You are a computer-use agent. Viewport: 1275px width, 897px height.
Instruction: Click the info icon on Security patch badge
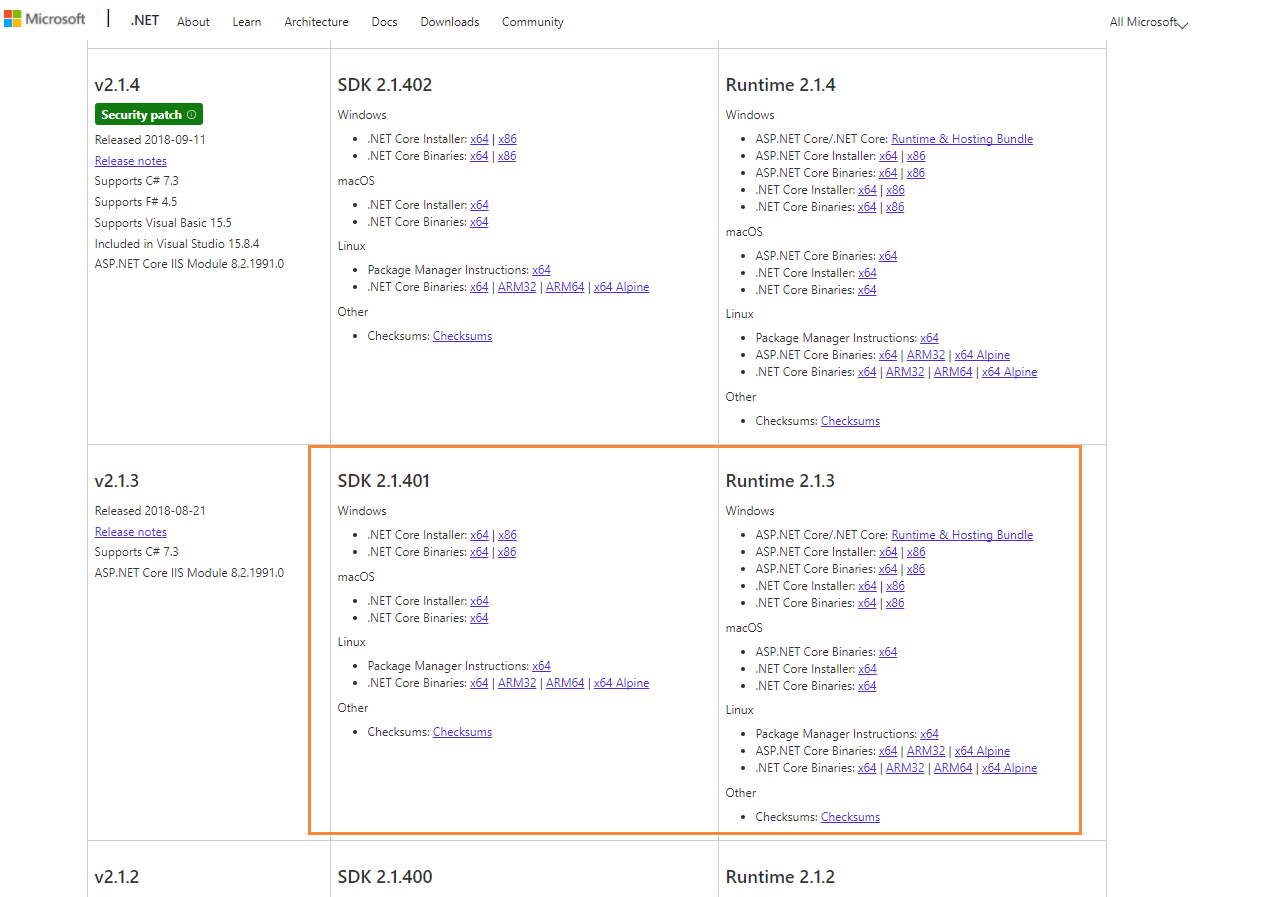191,115
